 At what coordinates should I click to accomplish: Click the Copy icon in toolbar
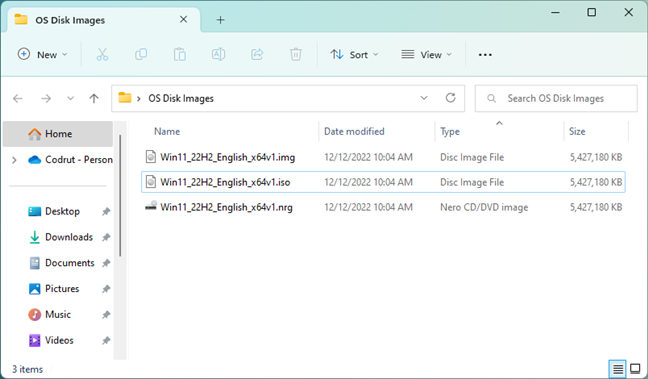point(141,55)
